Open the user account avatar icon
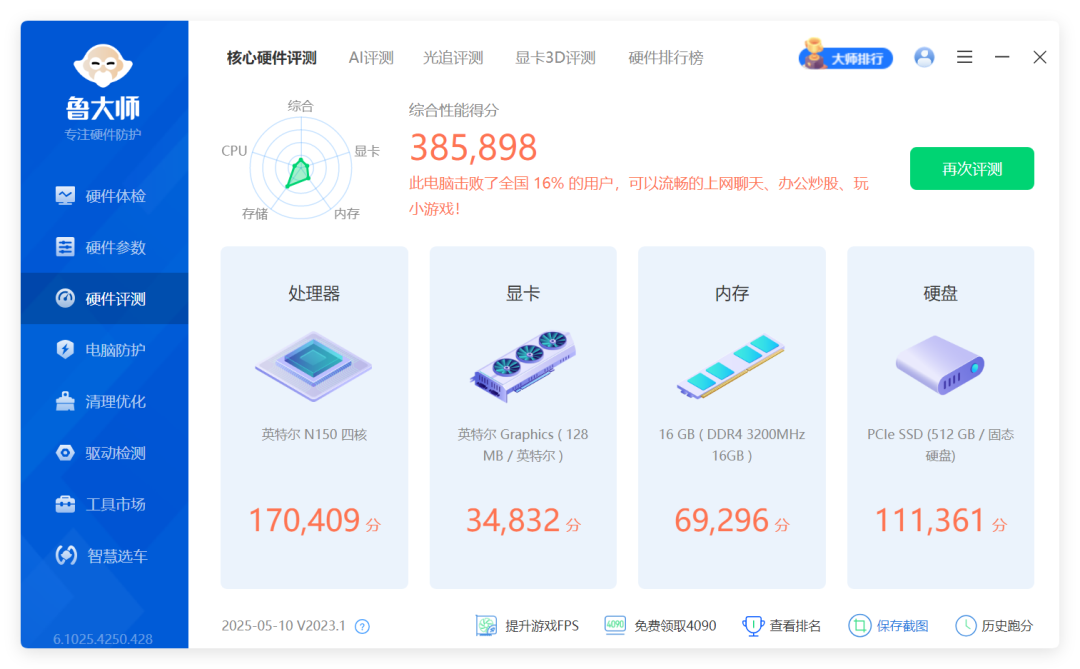This screenshot has width=1080, height=669. (924, 57)
